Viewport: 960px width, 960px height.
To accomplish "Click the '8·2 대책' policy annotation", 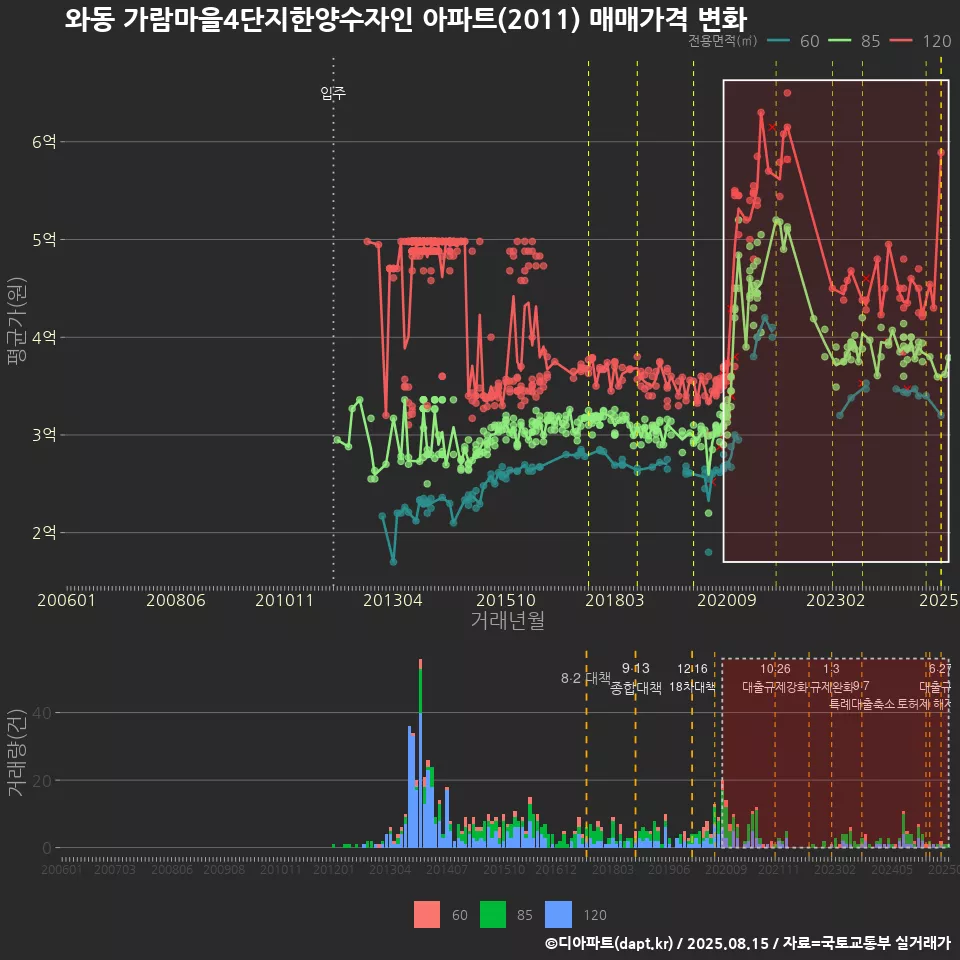I will [x=586, y=678].
